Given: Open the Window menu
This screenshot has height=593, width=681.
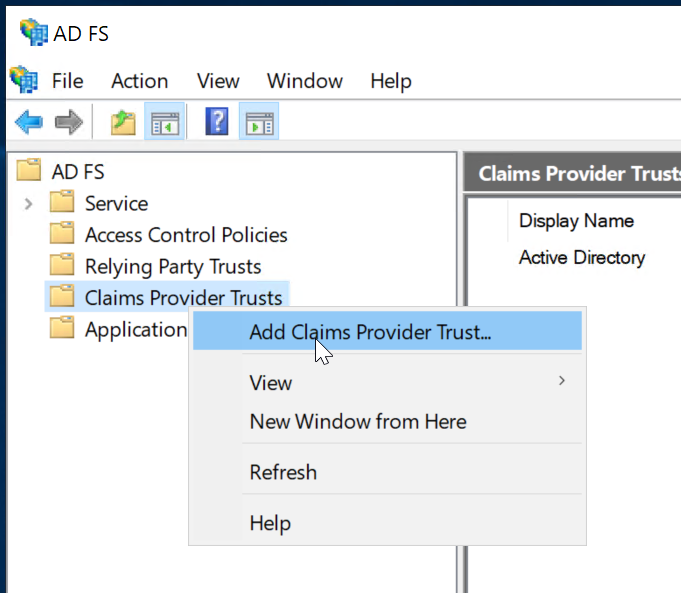Looking at the screenshot, I should point(305,81).
